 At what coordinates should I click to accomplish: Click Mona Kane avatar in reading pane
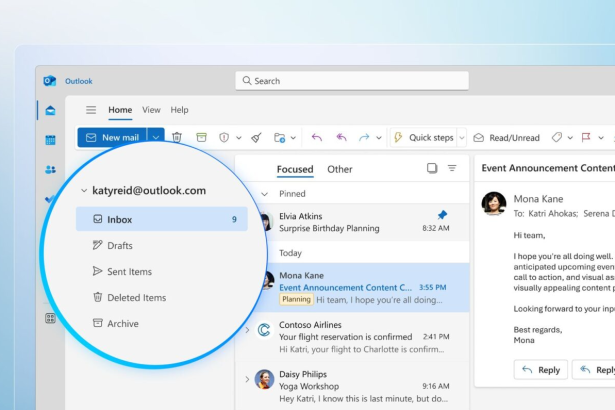[x=494, y=204]
